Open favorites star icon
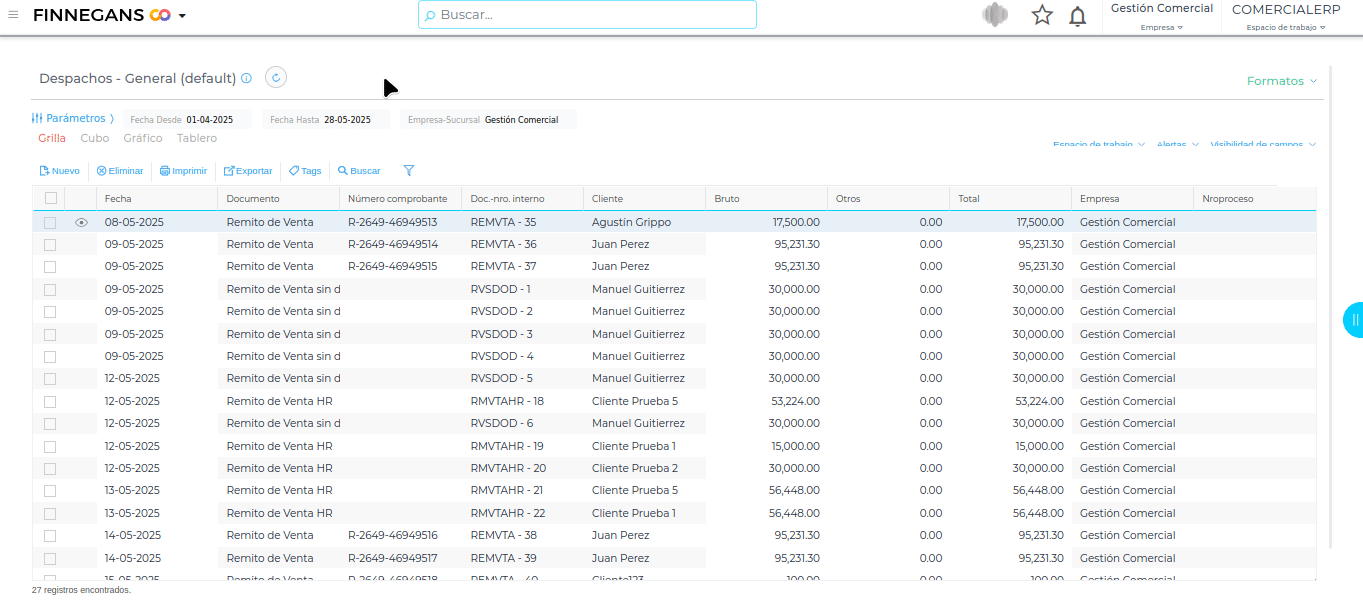This screenshot has height=602, width=1363. point(1042,15)
